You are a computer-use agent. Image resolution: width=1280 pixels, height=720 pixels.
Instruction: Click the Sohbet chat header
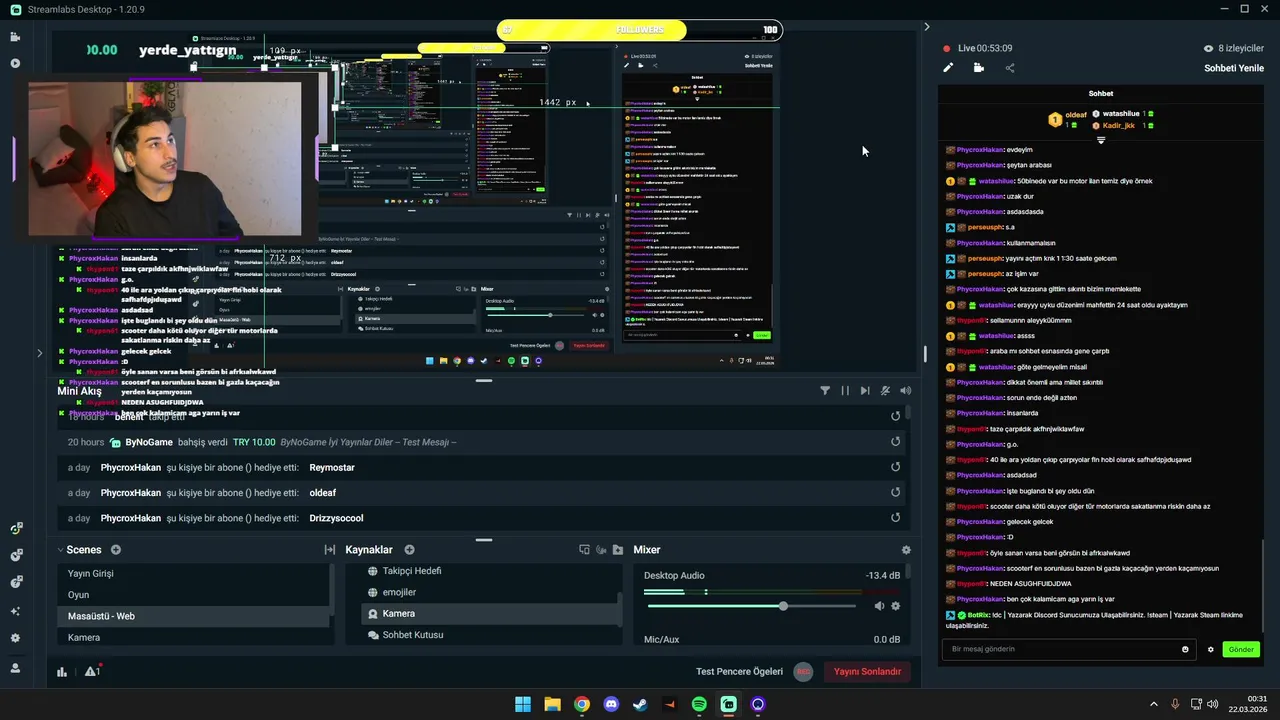1101,93
